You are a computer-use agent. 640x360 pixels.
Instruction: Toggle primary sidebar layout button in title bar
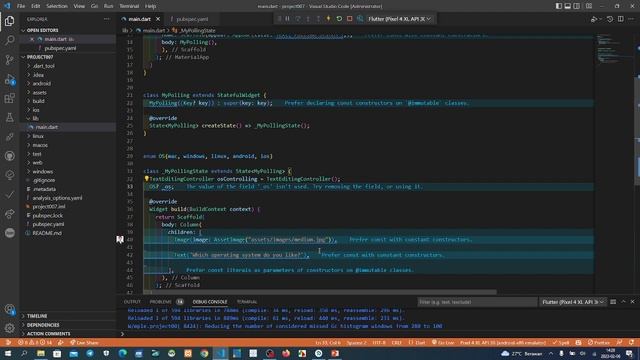pyautogui.click(x=558, y=6)
